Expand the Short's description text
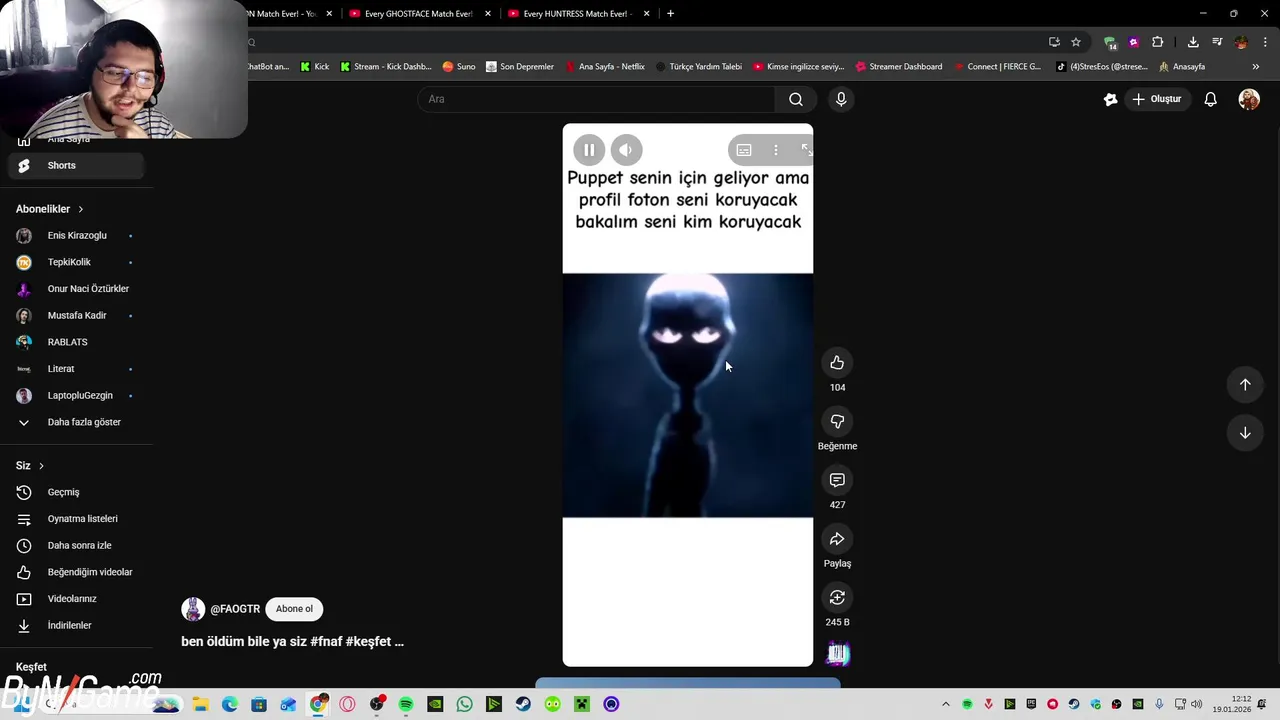Viewport: 1280px width, 720px height. point(292,642)
